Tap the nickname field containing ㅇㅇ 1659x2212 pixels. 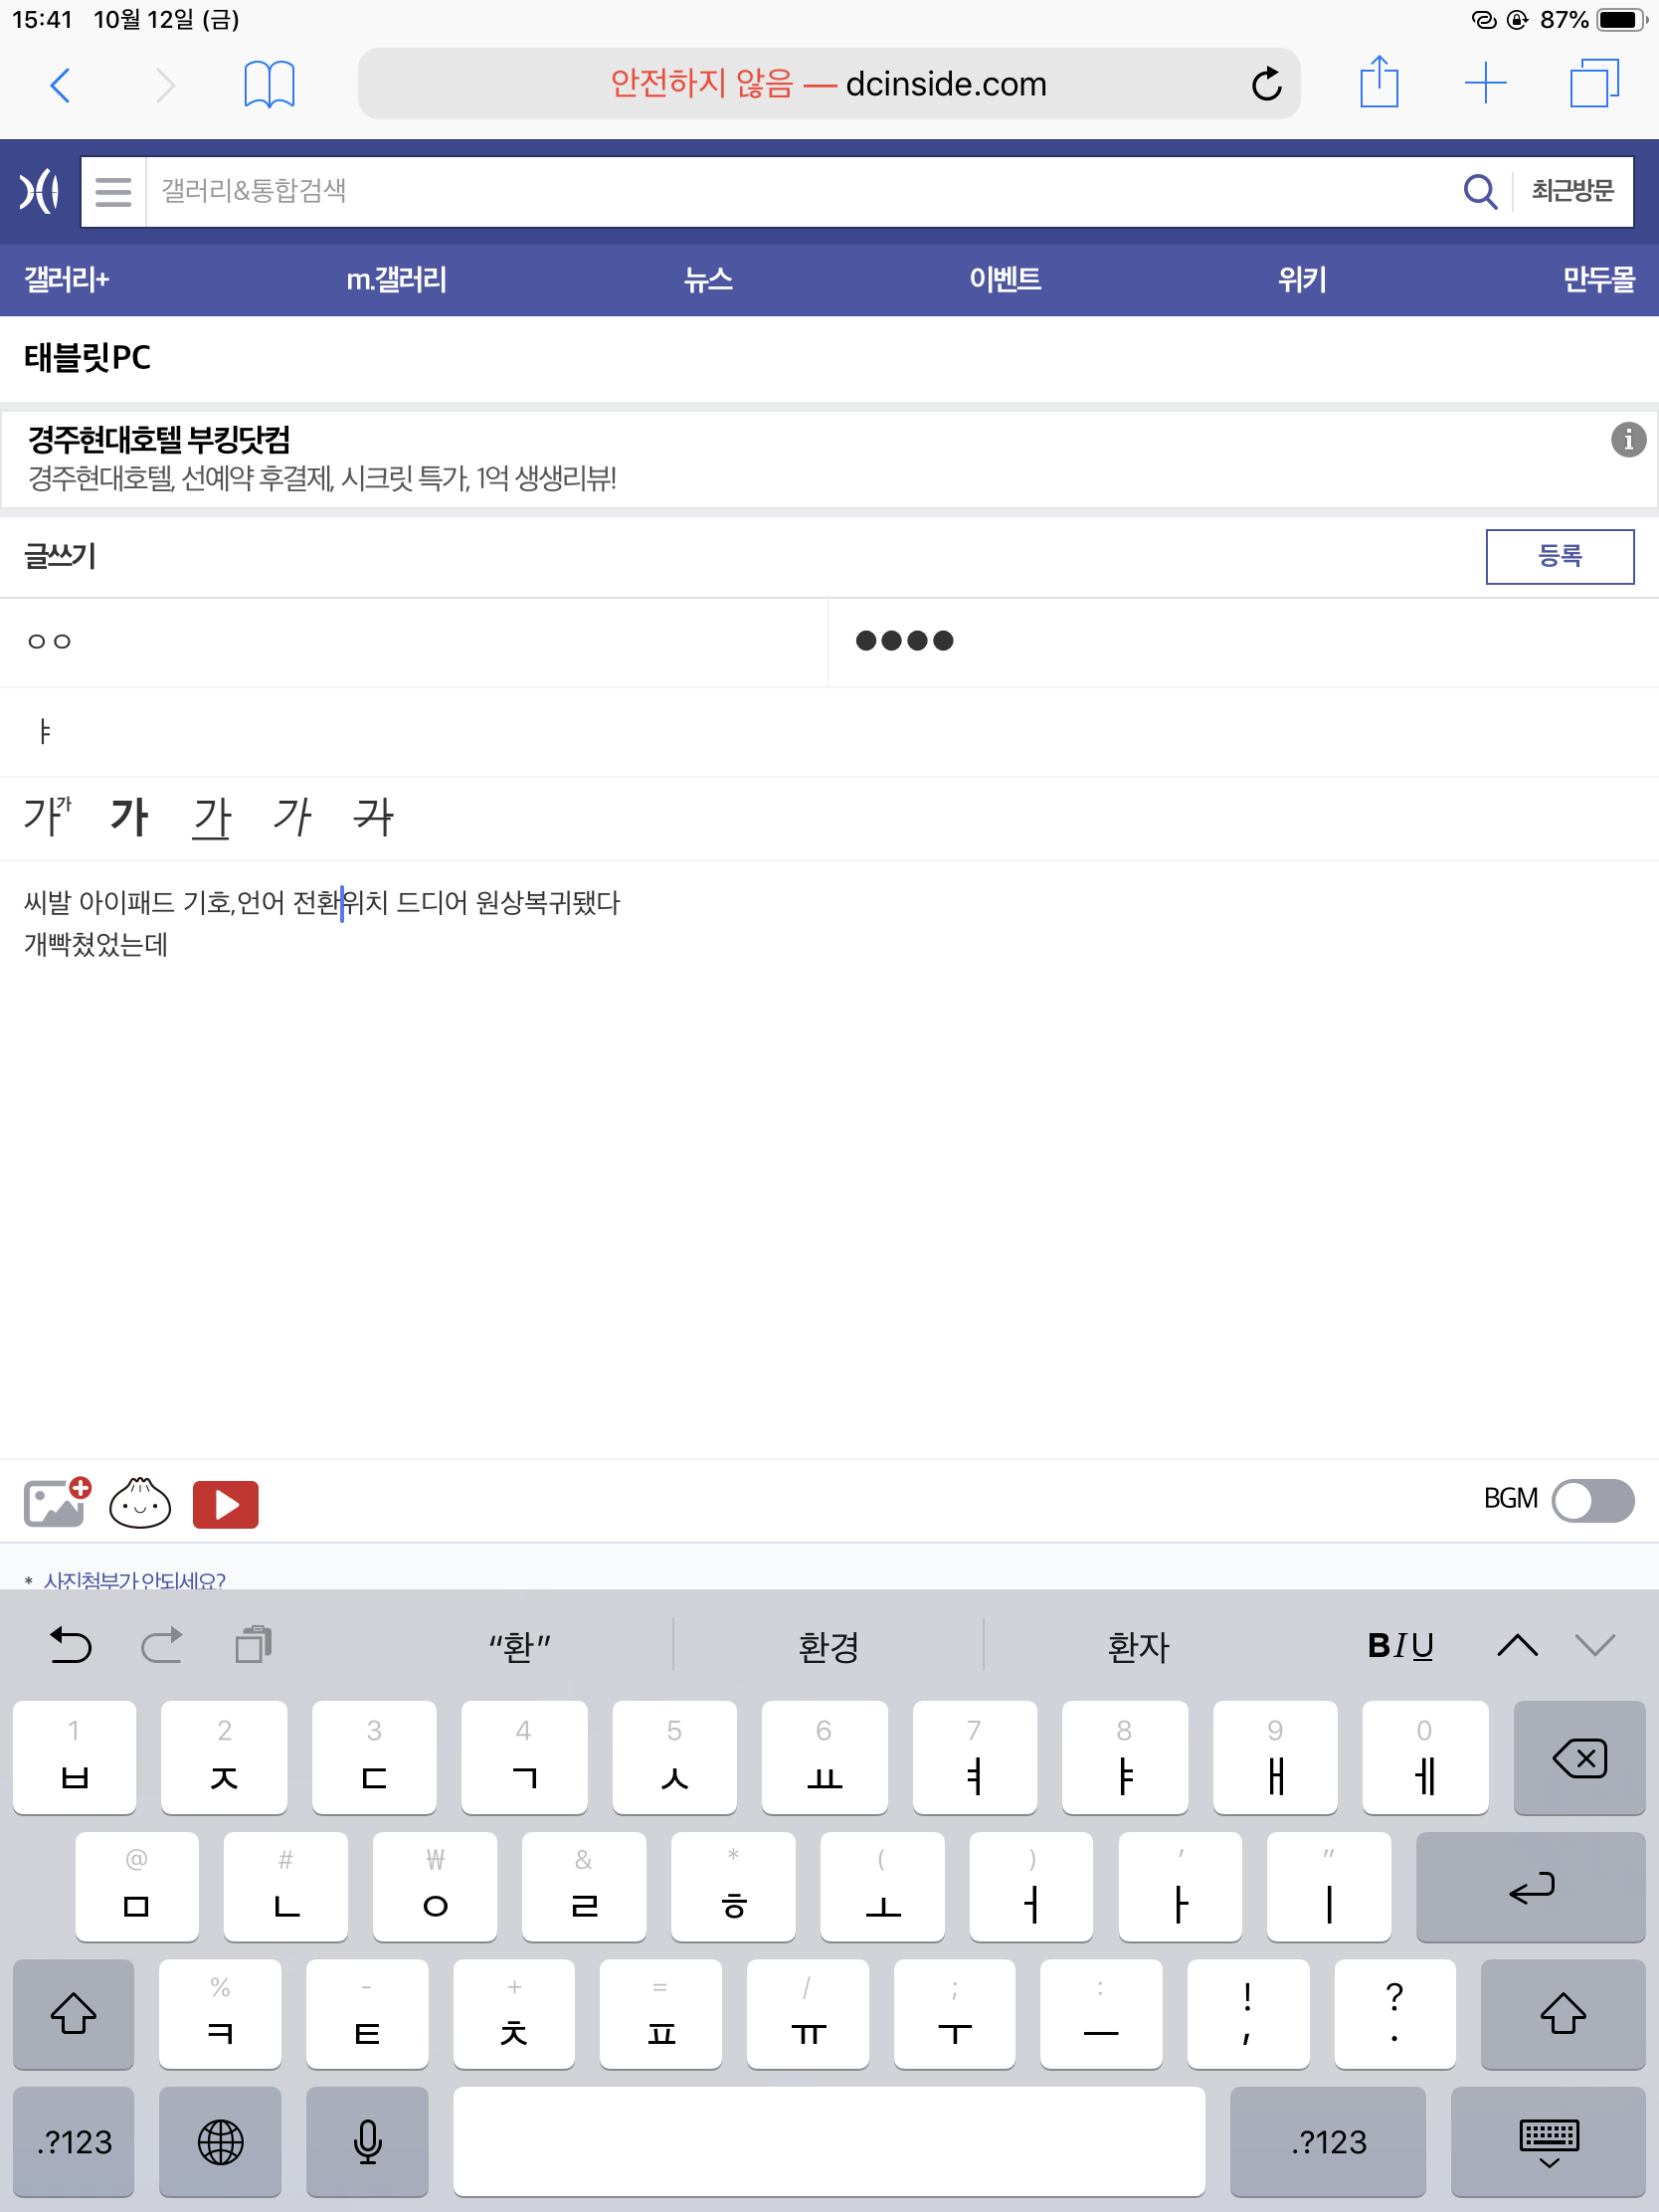point(414,641)
